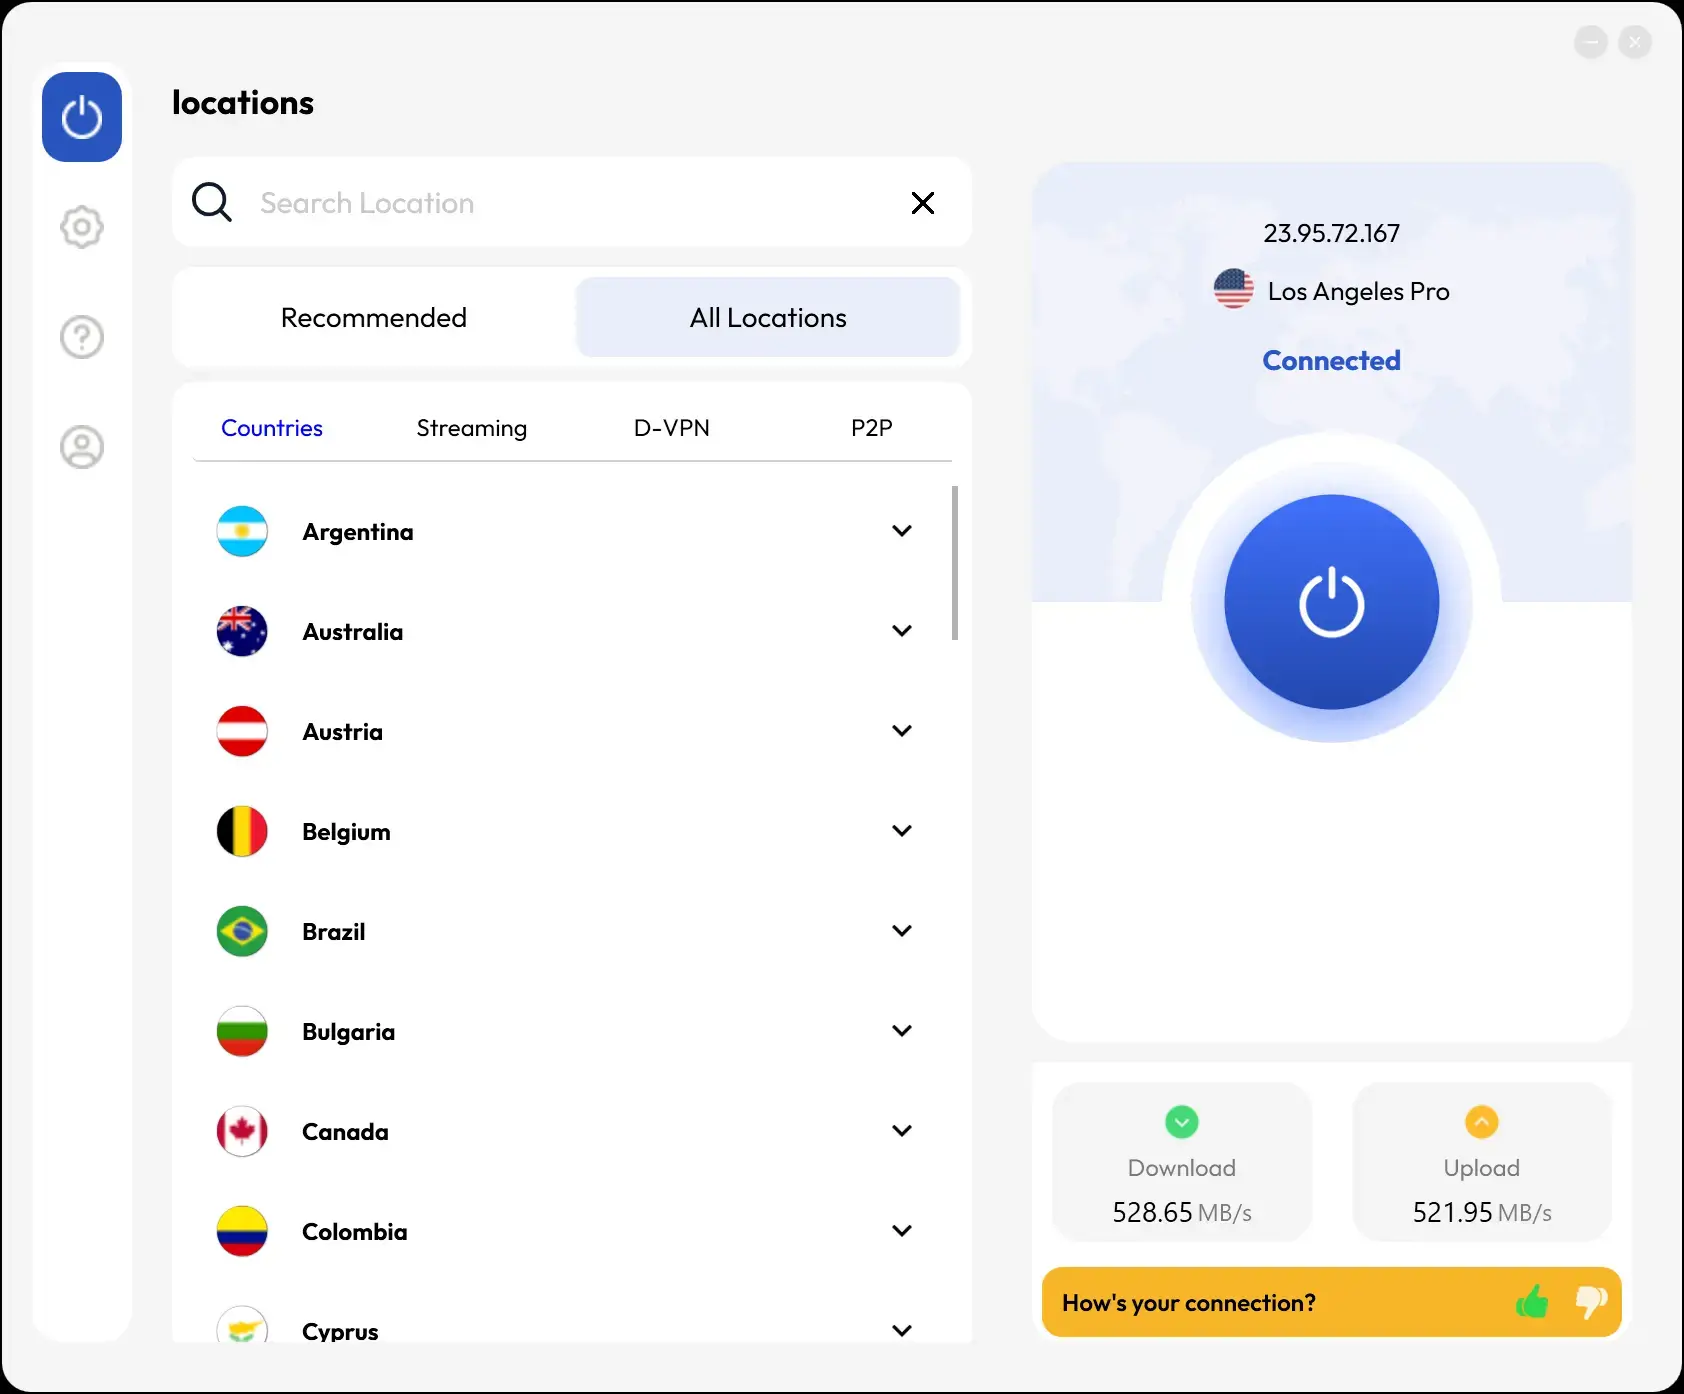Viewport: 1684px width, 1394px height.
Task: Expand Canada server list
Action: point(902,1131)
